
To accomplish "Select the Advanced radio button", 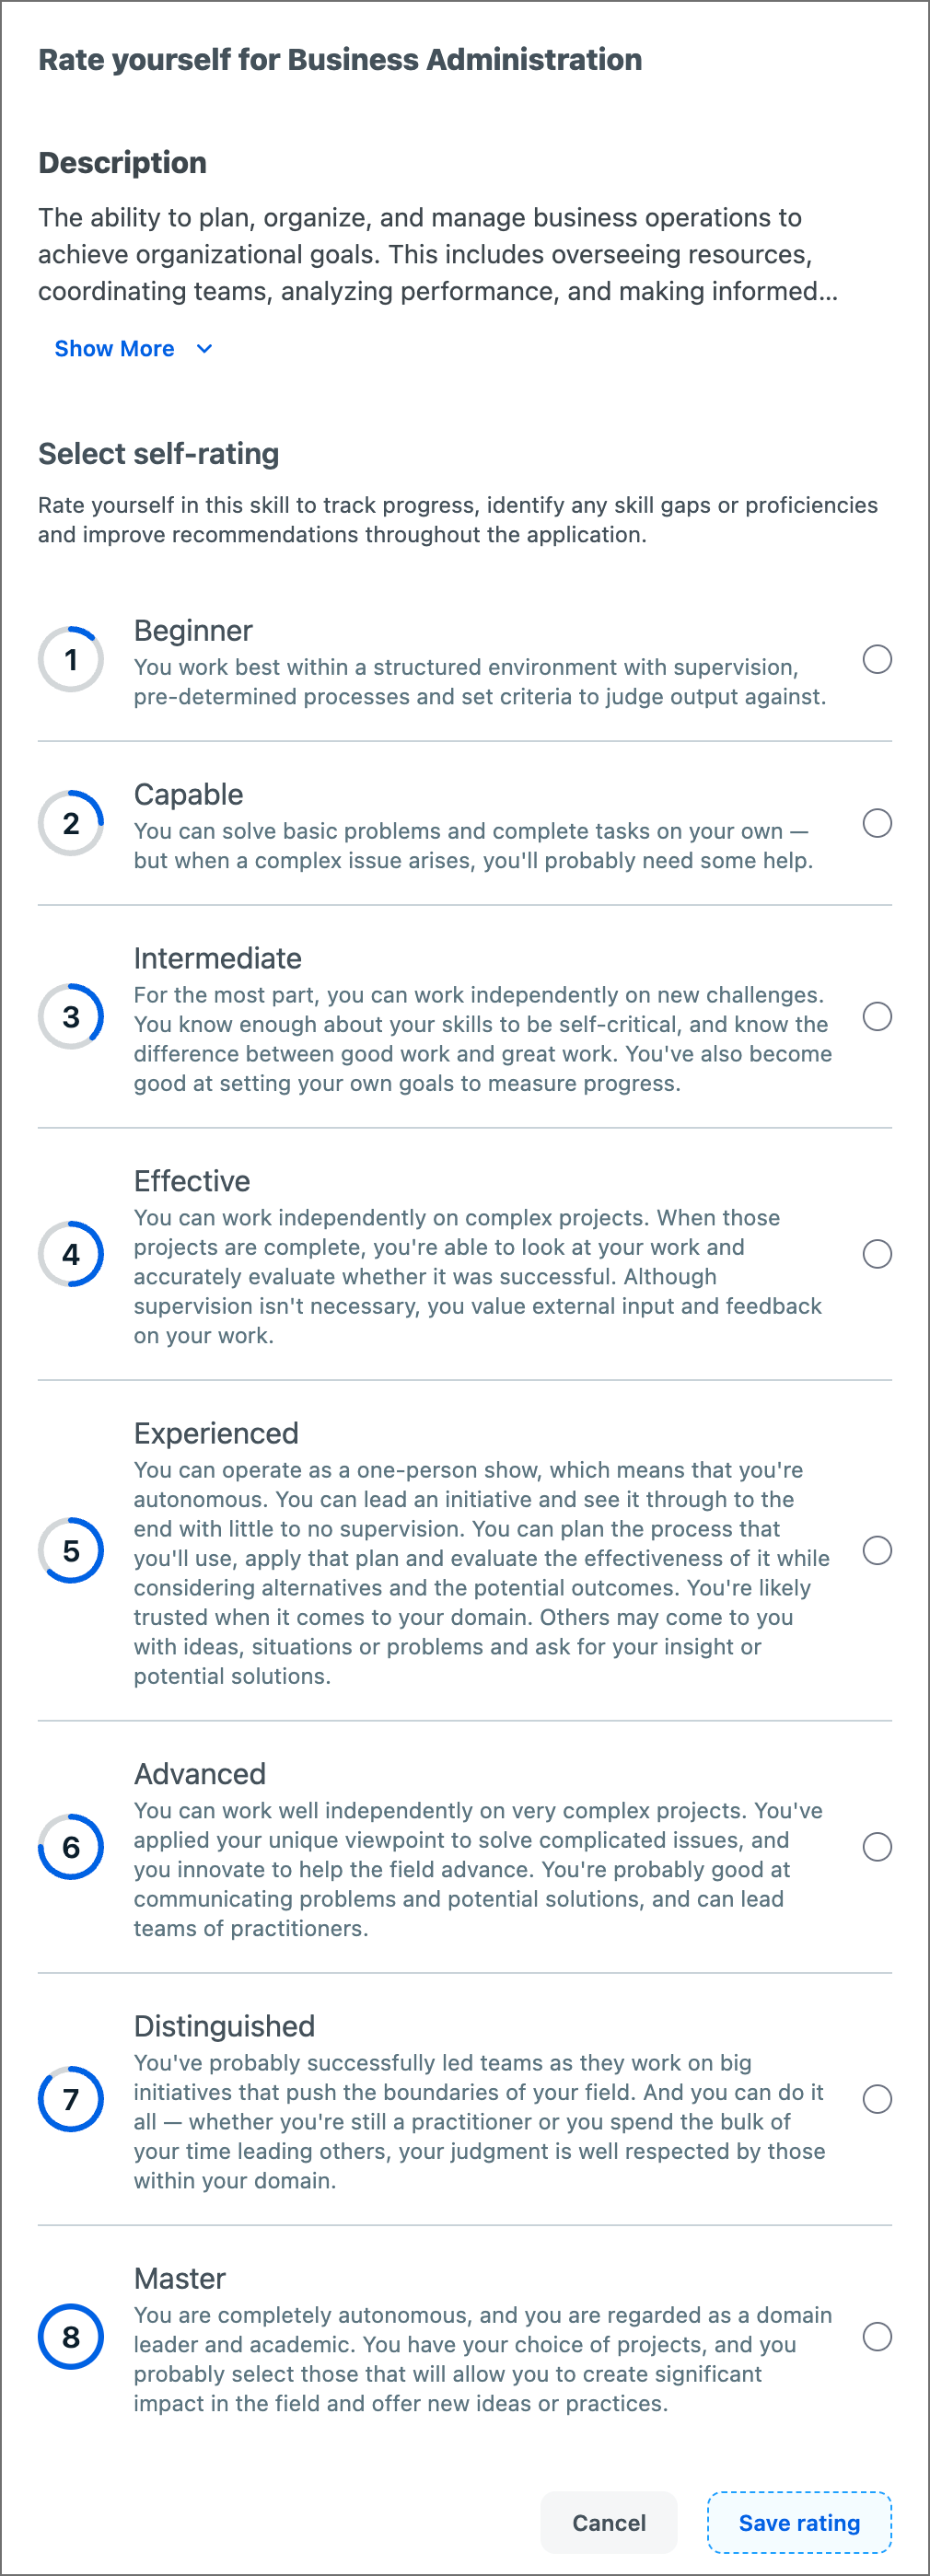I will 877,1847.
